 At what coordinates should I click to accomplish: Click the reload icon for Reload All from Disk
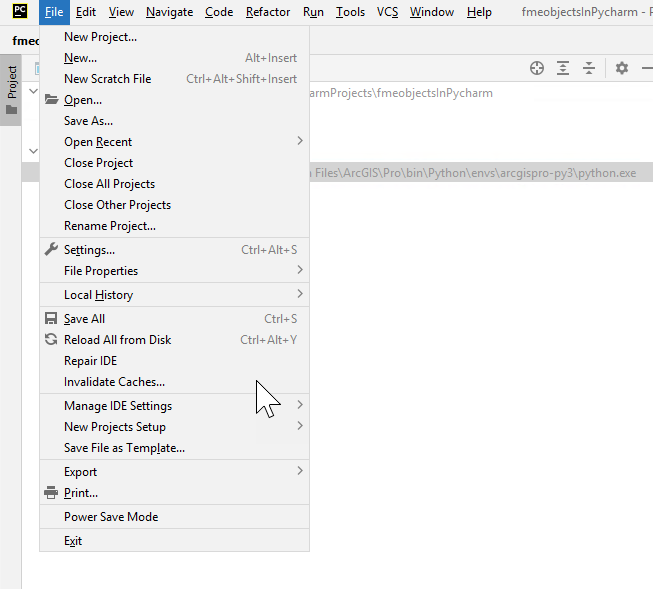point(52,340)
